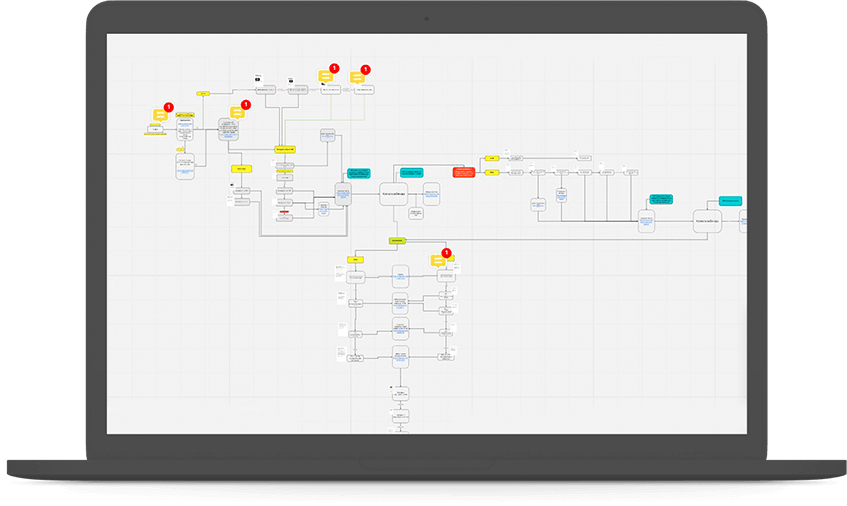Click the small black icon above the second top-row node

point(291,79)
